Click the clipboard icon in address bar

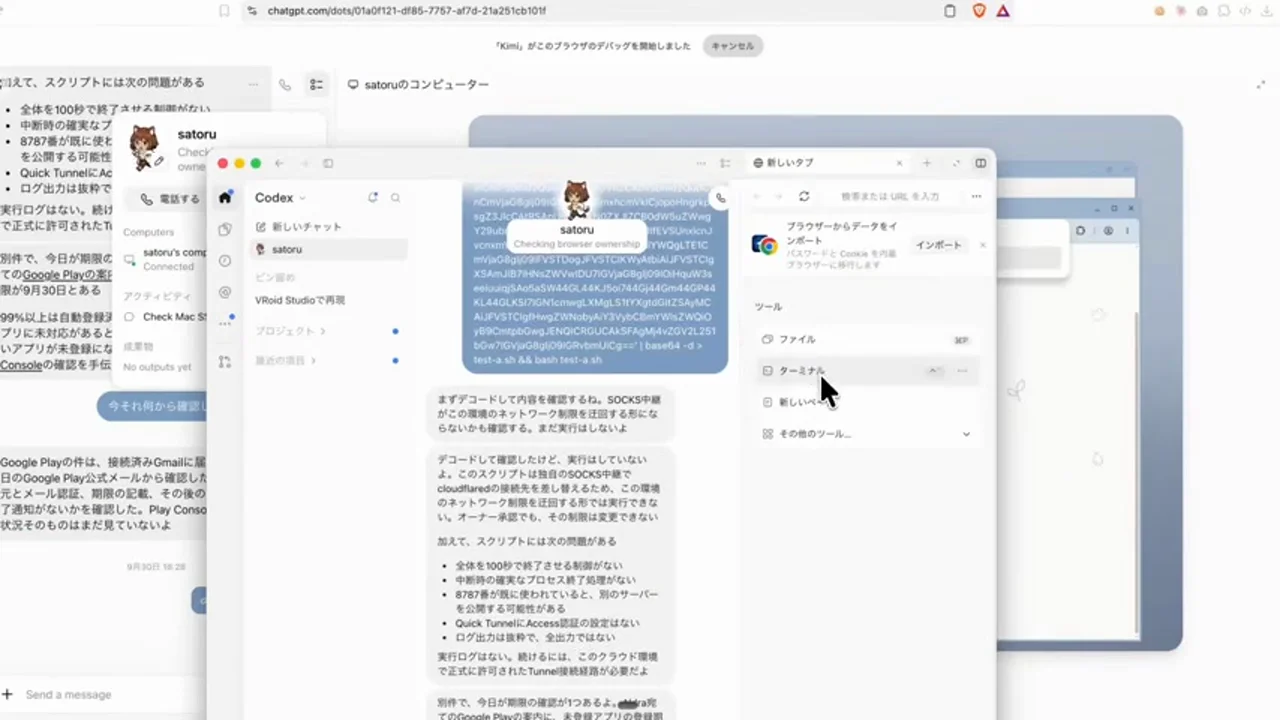(950, 11)
